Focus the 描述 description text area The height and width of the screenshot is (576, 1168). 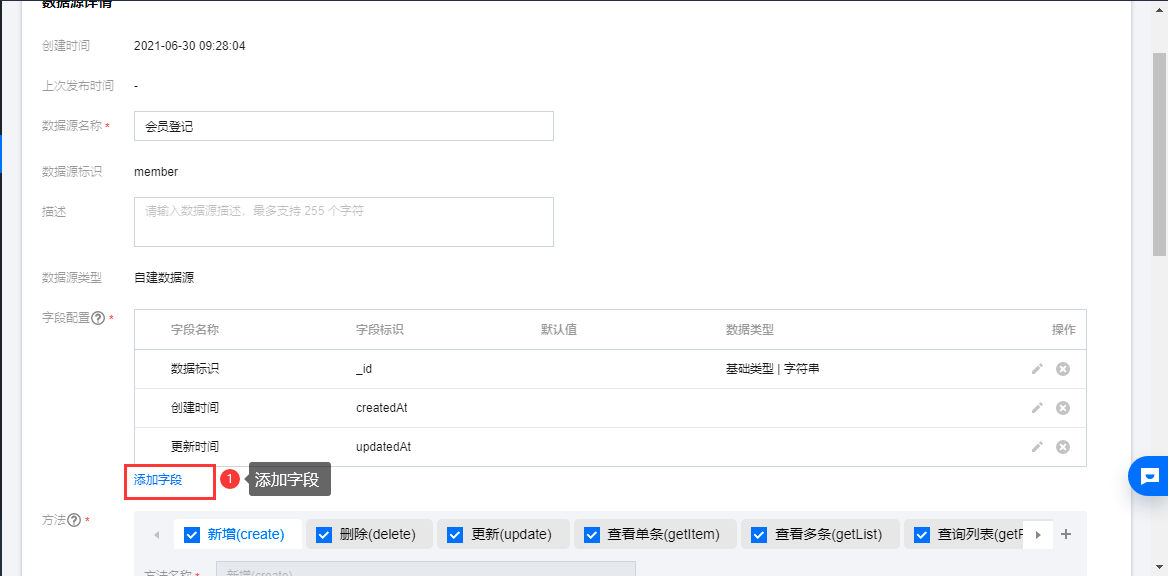[343, 222]
